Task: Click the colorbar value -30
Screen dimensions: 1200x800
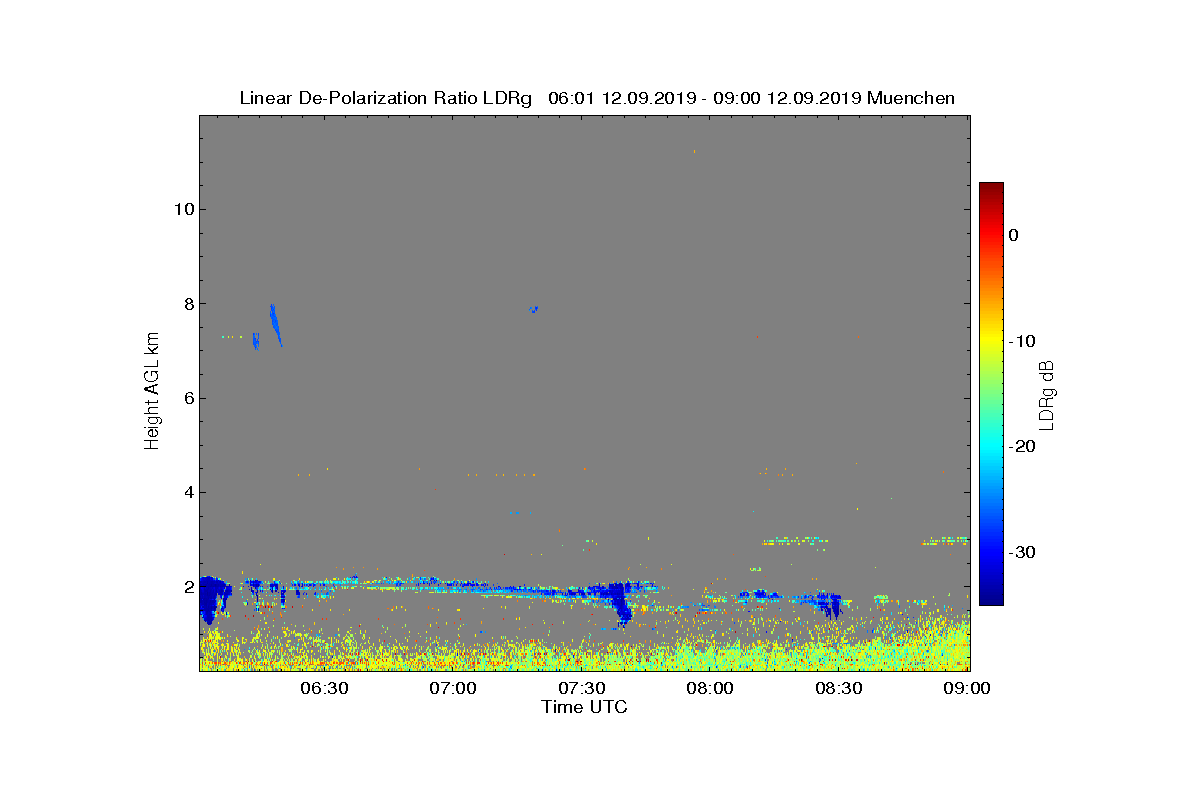Action: pyautogui.click(x=1021, y=552)
